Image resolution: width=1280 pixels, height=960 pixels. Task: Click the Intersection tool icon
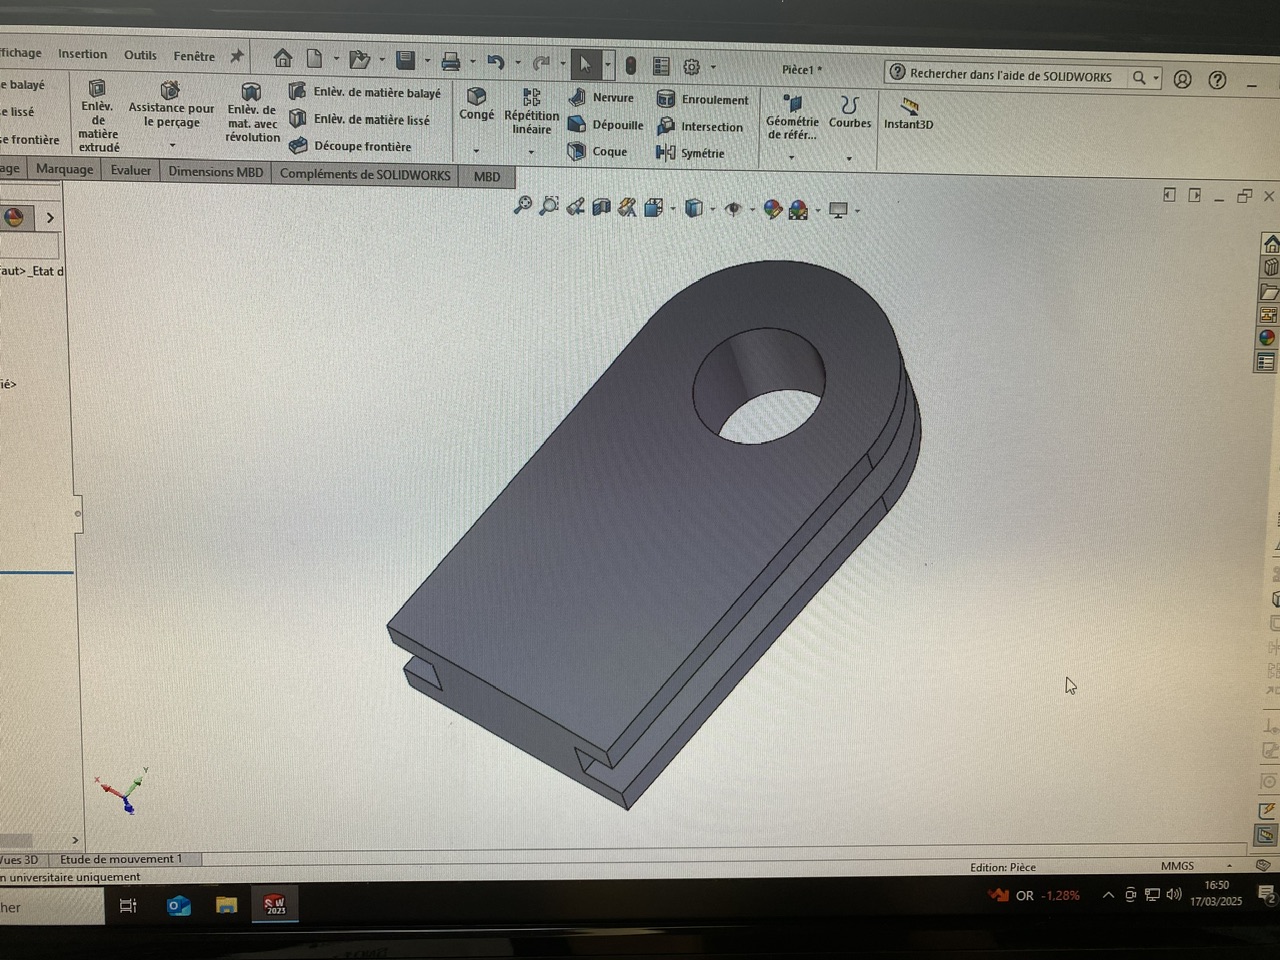point(666,126)
